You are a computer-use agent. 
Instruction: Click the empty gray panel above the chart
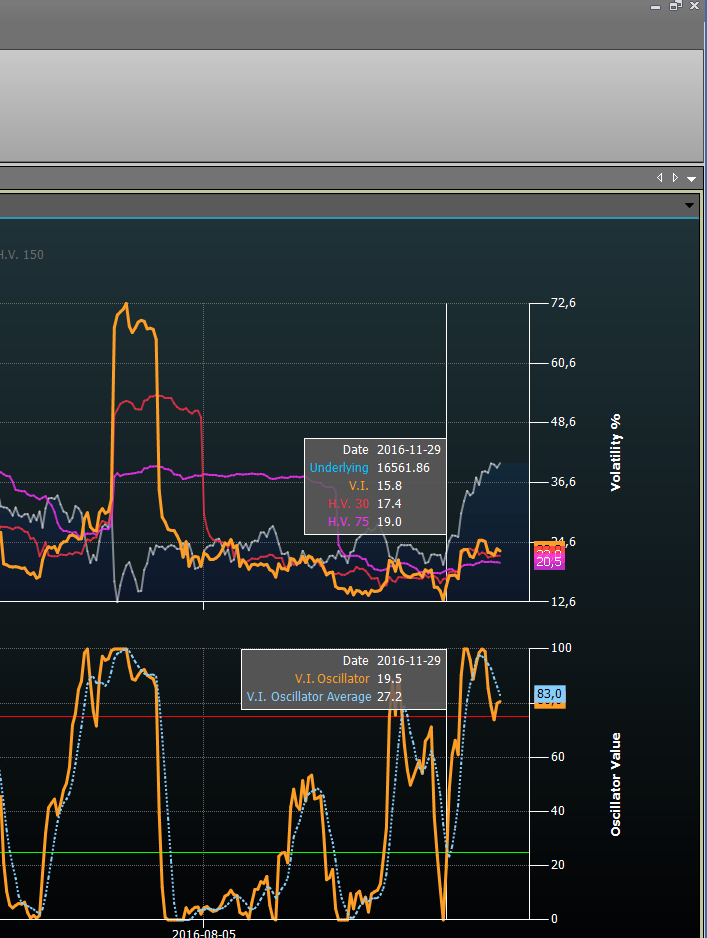point(351,105)
